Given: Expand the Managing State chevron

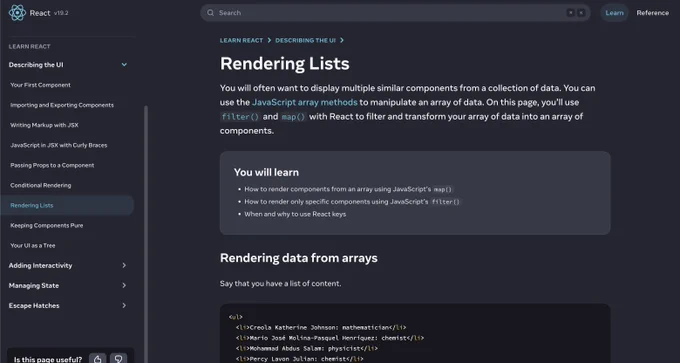Looking at the screenshot, I should tap(124, 285).
